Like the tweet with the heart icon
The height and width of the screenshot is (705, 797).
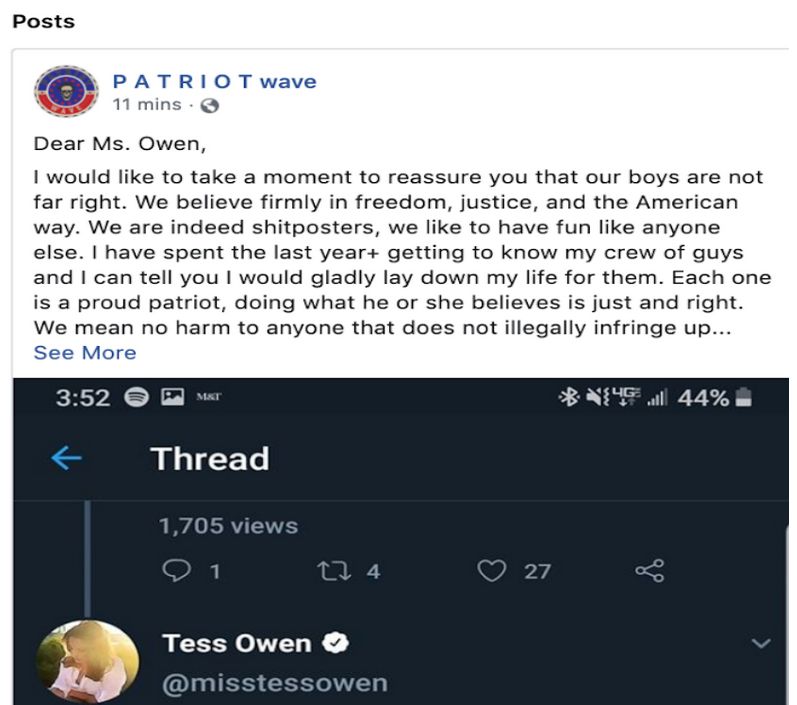(x=492, y=570)
